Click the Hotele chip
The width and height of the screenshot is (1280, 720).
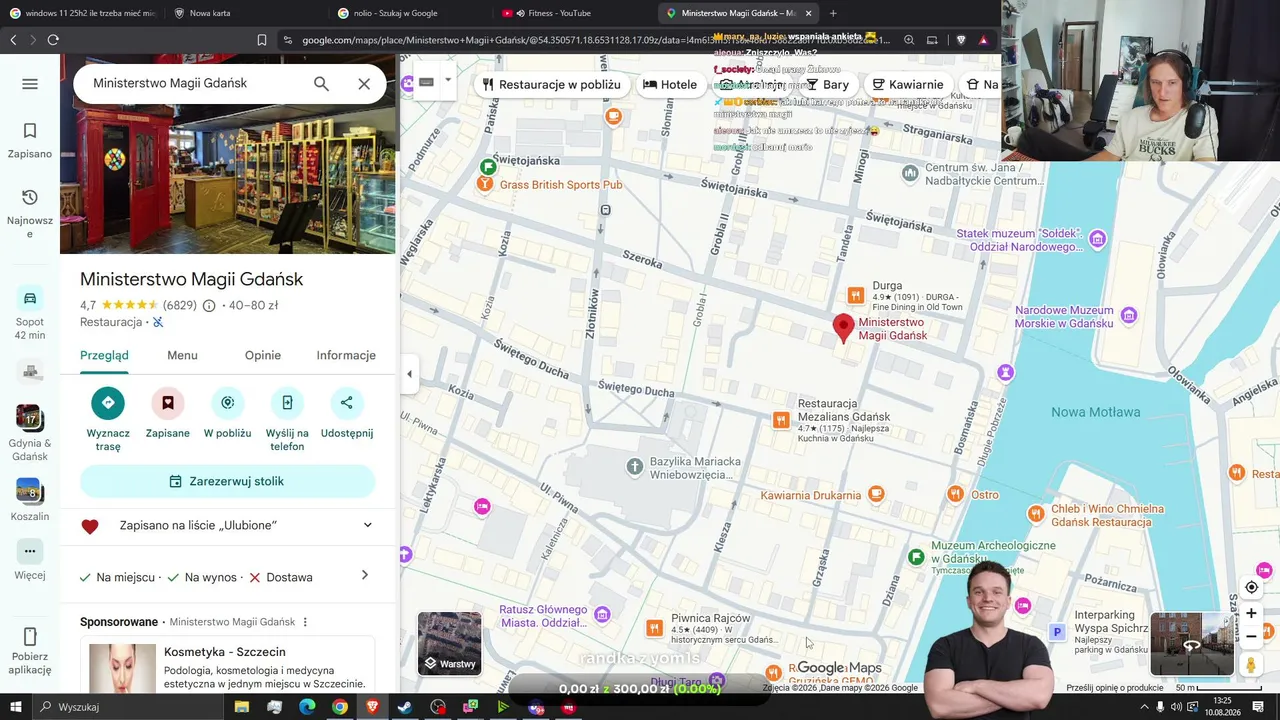point(670,84)
